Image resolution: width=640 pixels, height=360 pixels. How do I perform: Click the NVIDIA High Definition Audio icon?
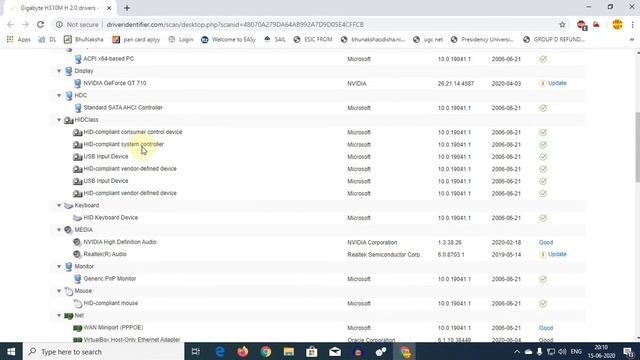tap(77, 242)
